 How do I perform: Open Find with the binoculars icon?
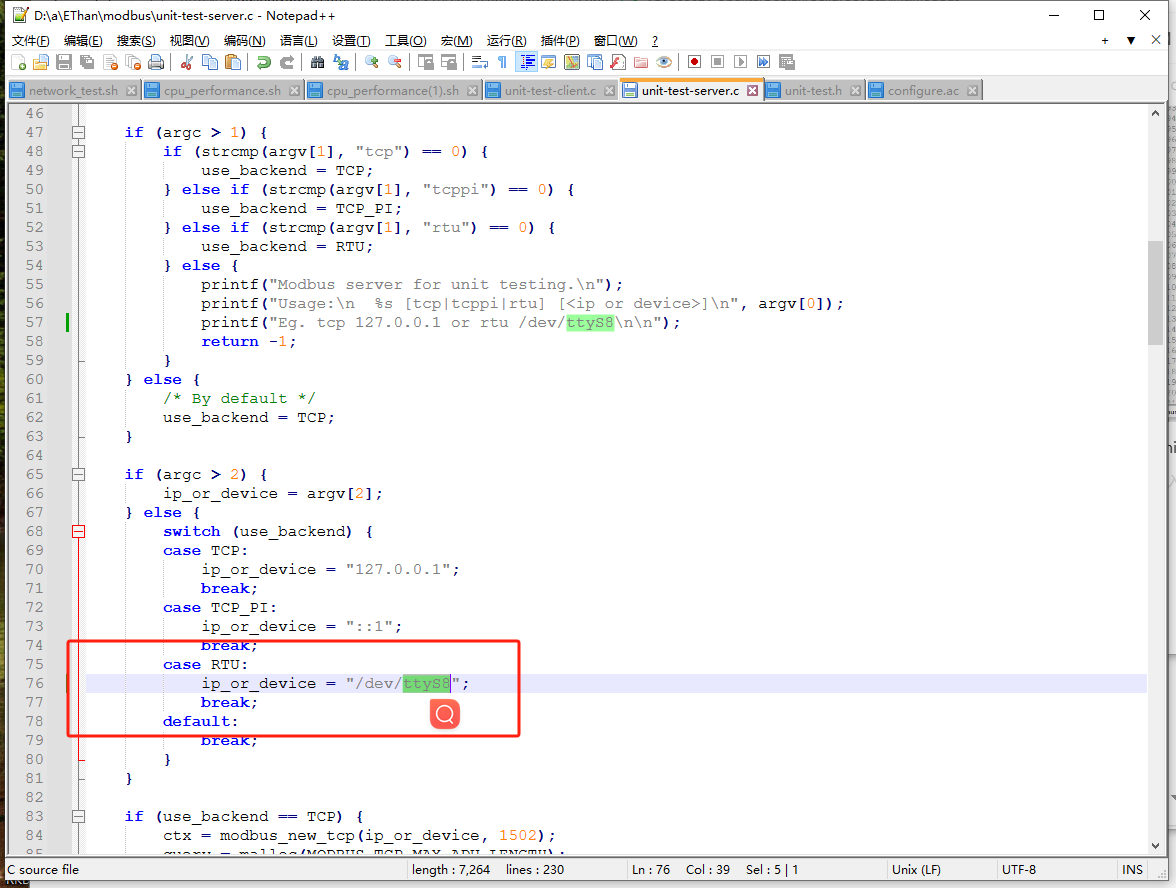point(317,62)
